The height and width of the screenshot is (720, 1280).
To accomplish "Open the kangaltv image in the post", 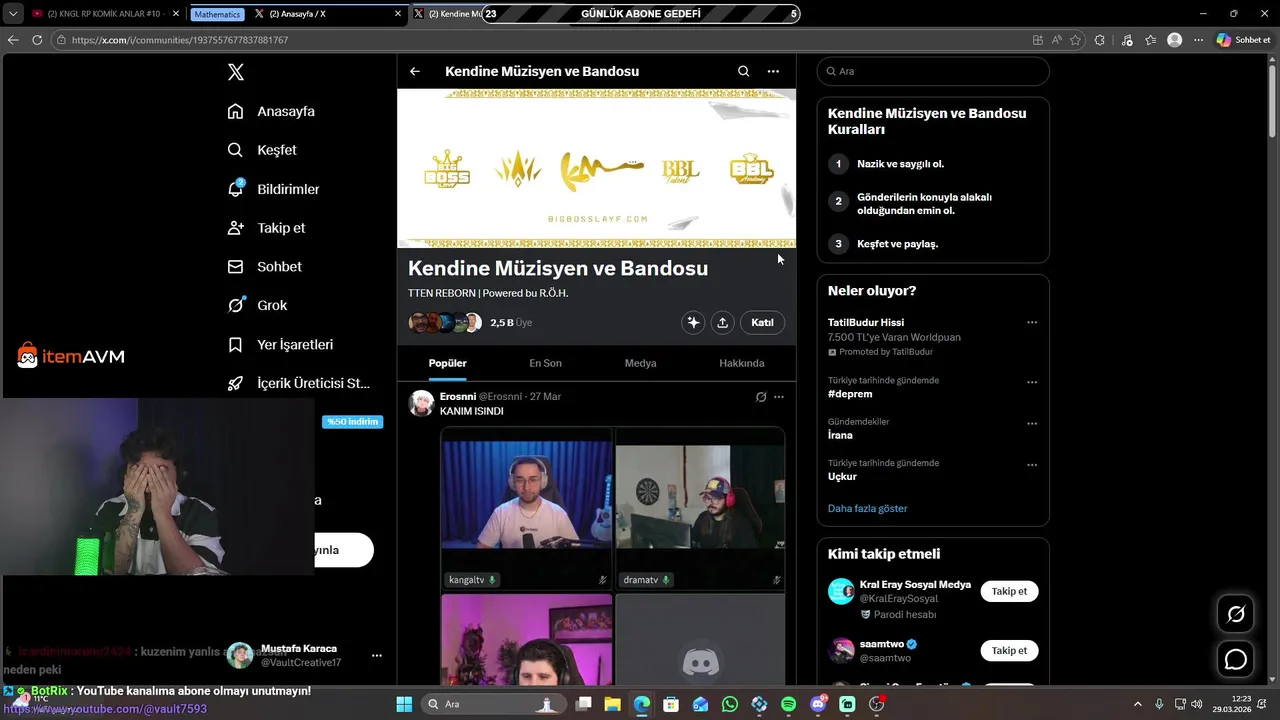I will (x=526, y=508).
